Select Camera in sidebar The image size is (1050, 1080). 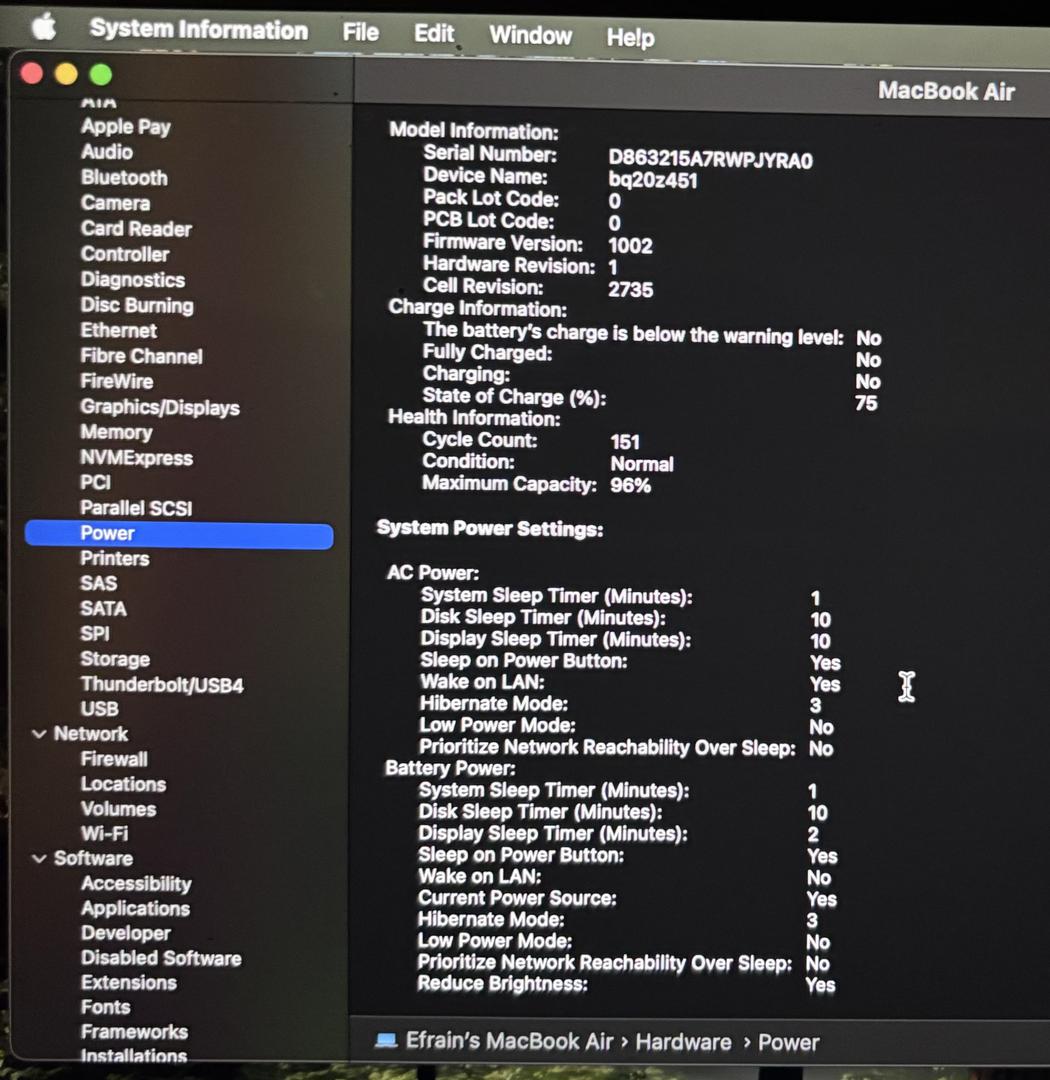pos(115,203)
